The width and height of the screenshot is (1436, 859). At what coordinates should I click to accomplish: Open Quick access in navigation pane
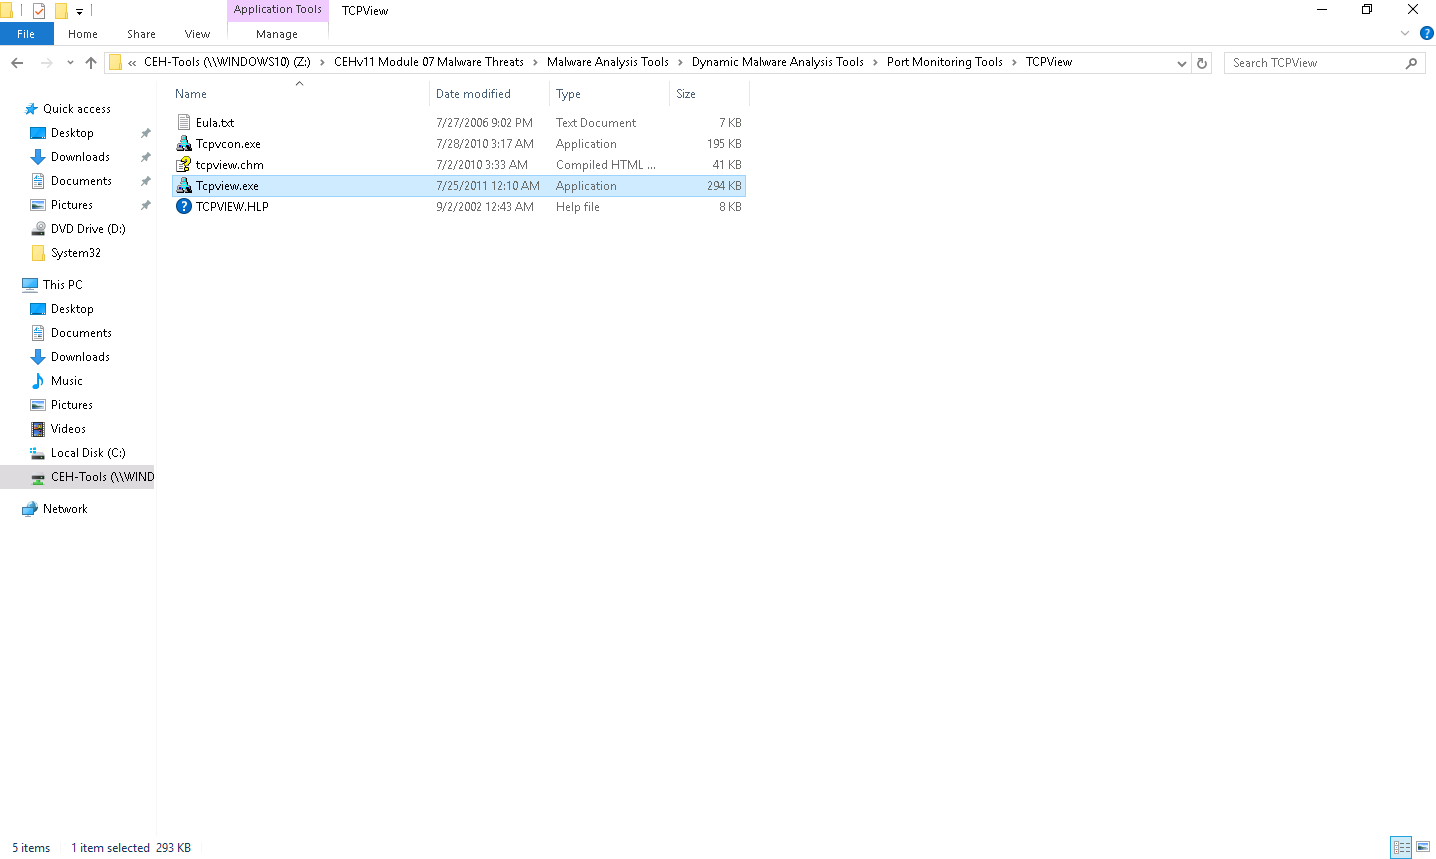click(77, 109)
